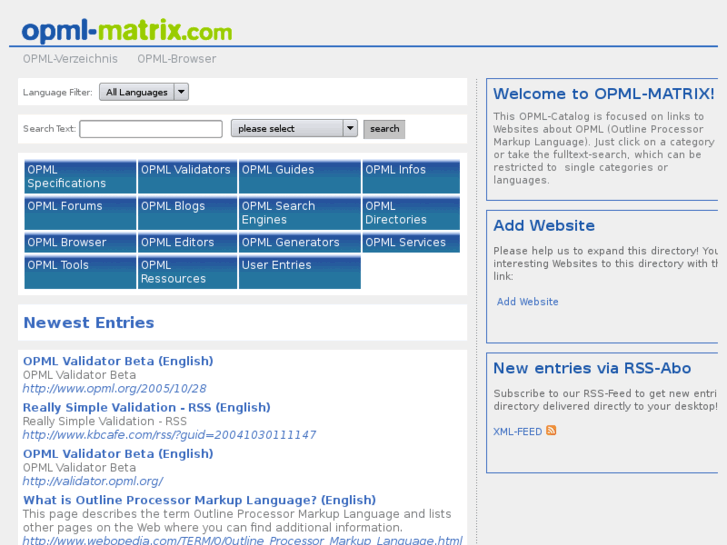Follow the webopedia.com Outline Processor link

[242, 540]
